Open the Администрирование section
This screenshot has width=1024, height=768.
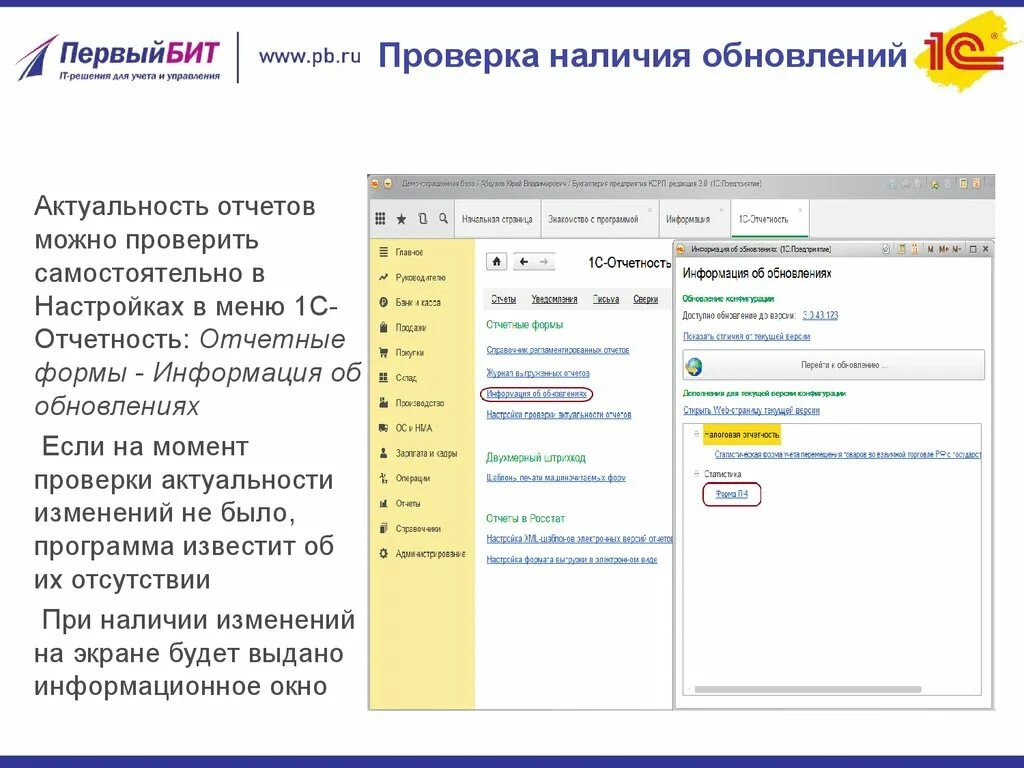coord(430,554)
